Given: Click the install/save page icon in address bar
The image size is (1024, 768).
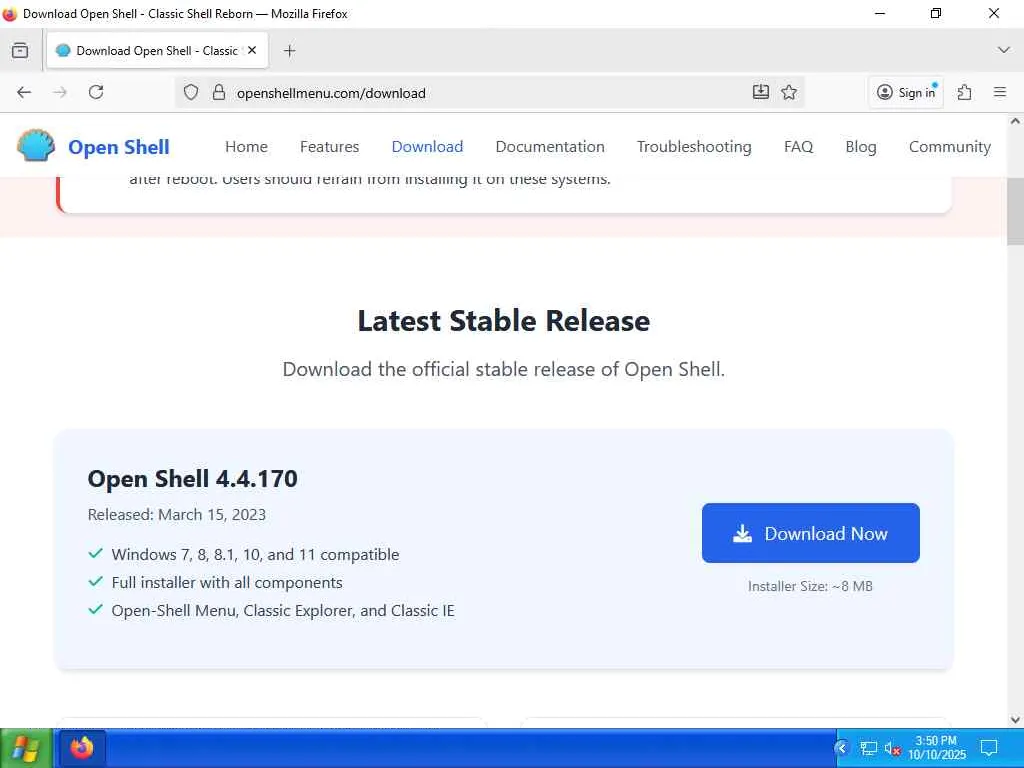Looking at the screenshot, I should [761, 92].
